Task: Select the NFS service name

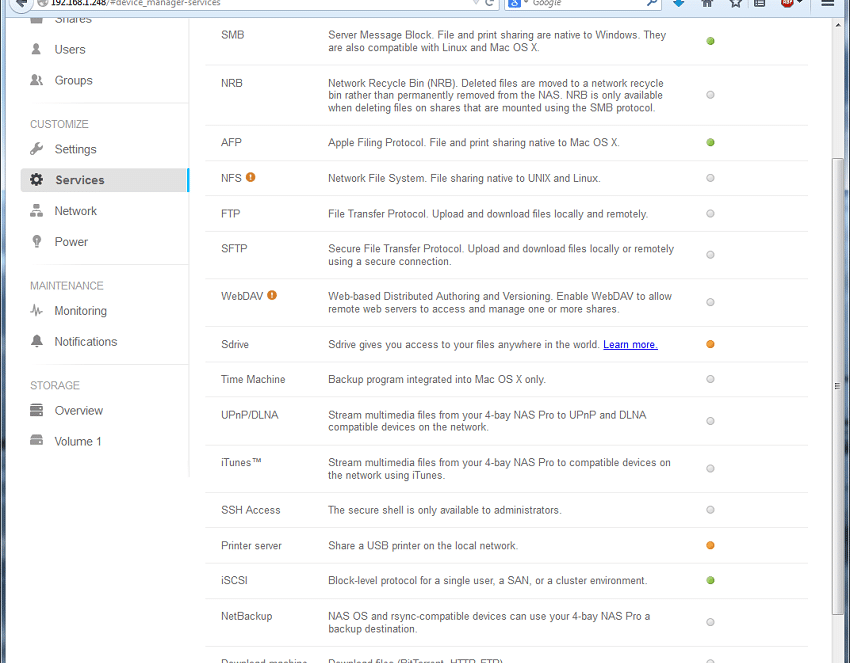Action: point(231,178)
